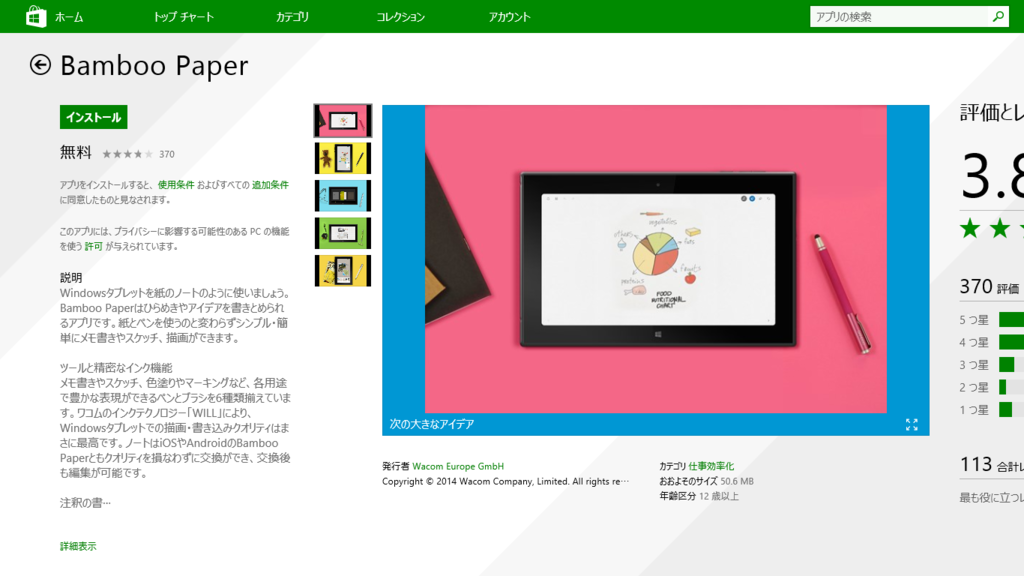Click the search magnifier icon

(x=998, y=16)
